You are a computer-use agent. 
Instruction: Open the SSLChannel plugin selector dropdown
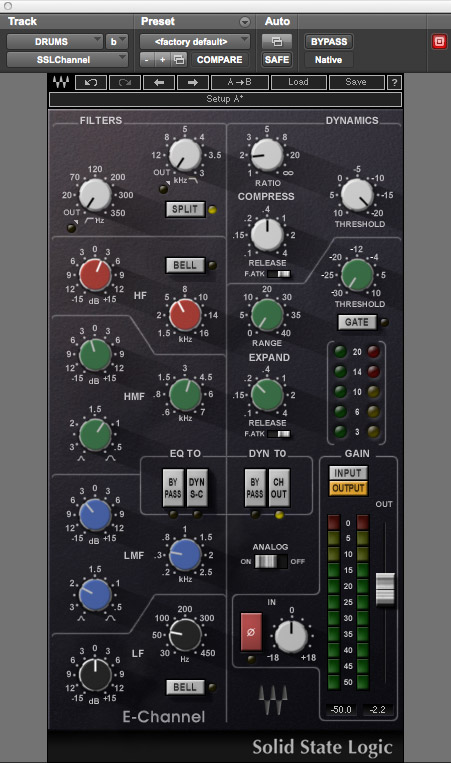coord(67,60)
